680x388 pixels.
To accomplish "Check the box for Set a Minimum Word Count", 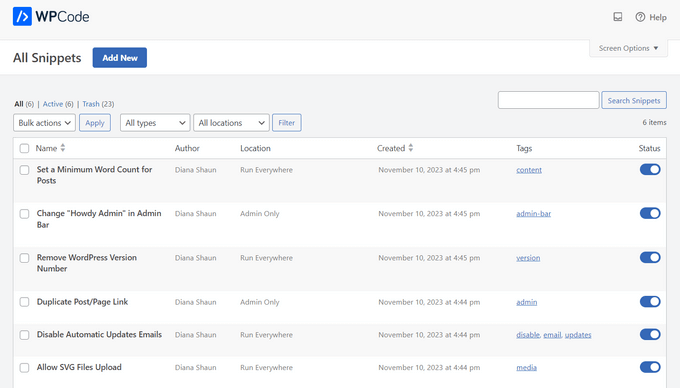I will pyautogui.click(x=24, y=170).
